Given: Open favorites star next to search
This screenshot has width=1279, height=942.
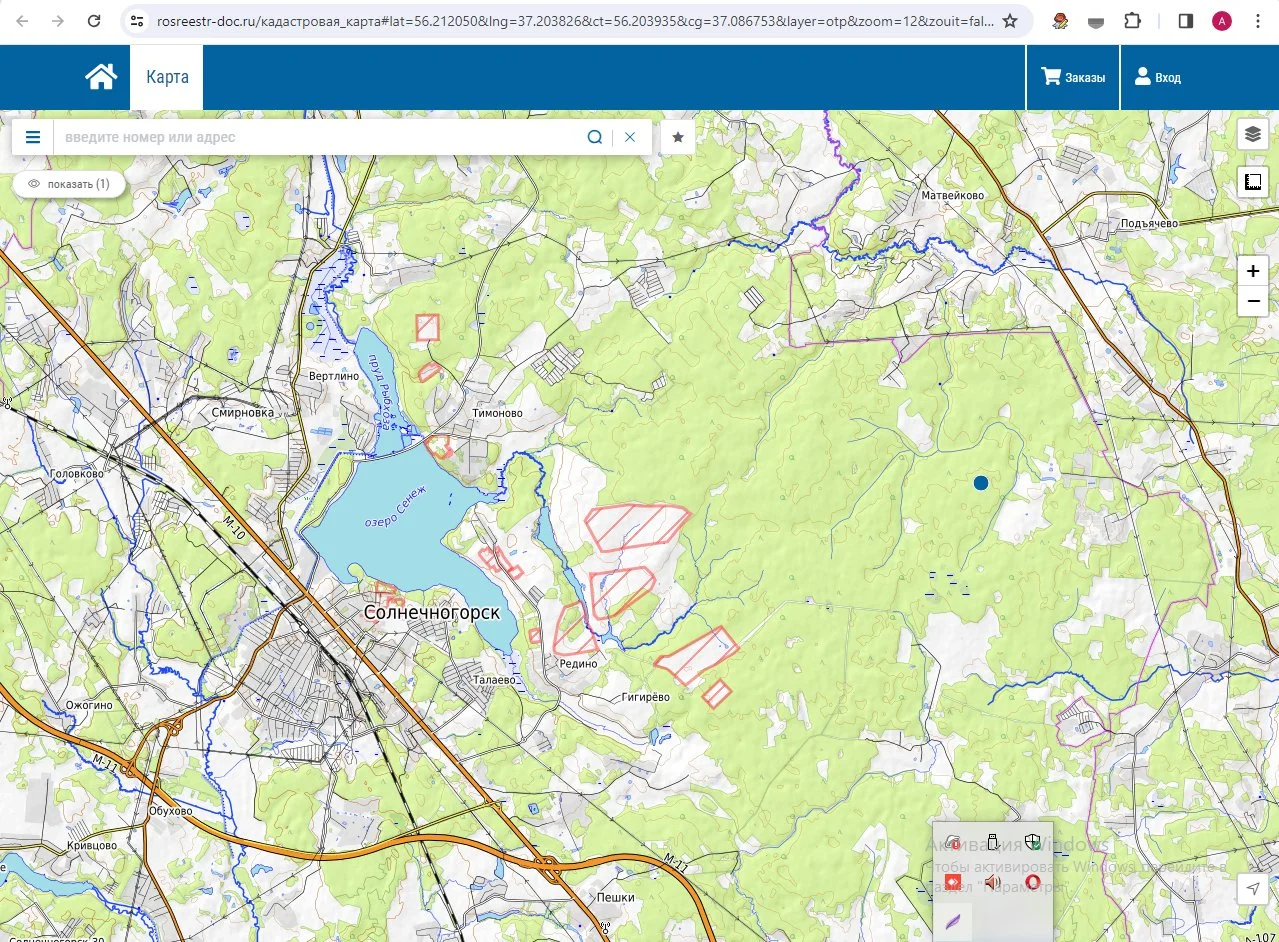Looking at the screenshot, I should (x=678, y=137).
